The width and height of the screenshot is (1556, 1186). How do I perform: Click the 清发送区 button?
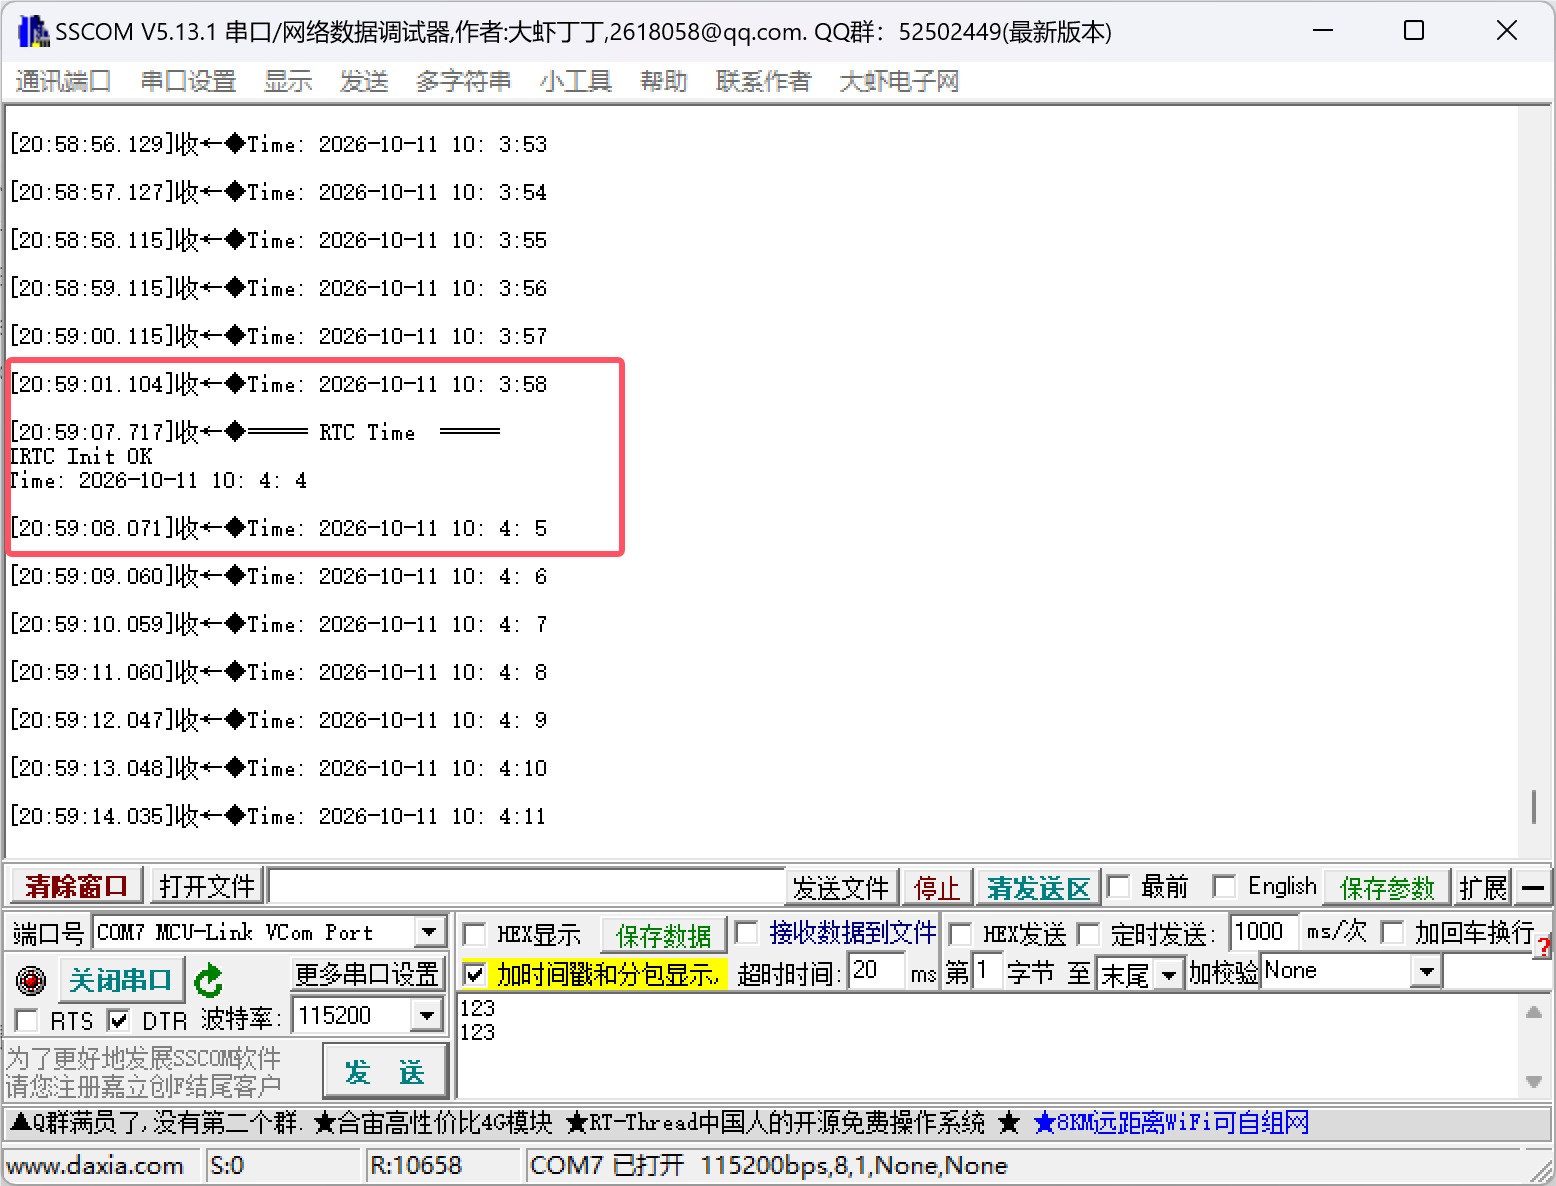point(1038,887)
